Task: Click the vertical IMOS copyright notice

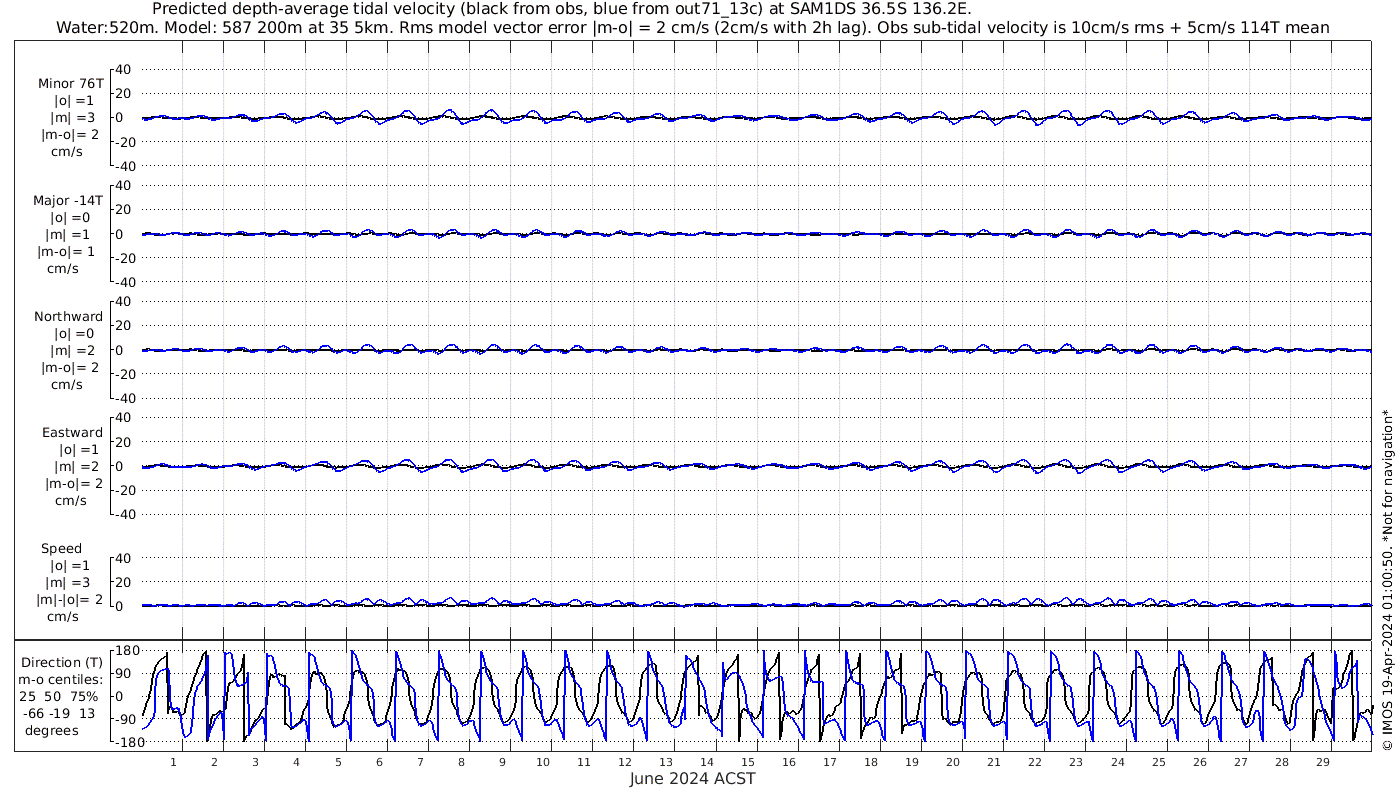Action: (x=1387, y=580)
